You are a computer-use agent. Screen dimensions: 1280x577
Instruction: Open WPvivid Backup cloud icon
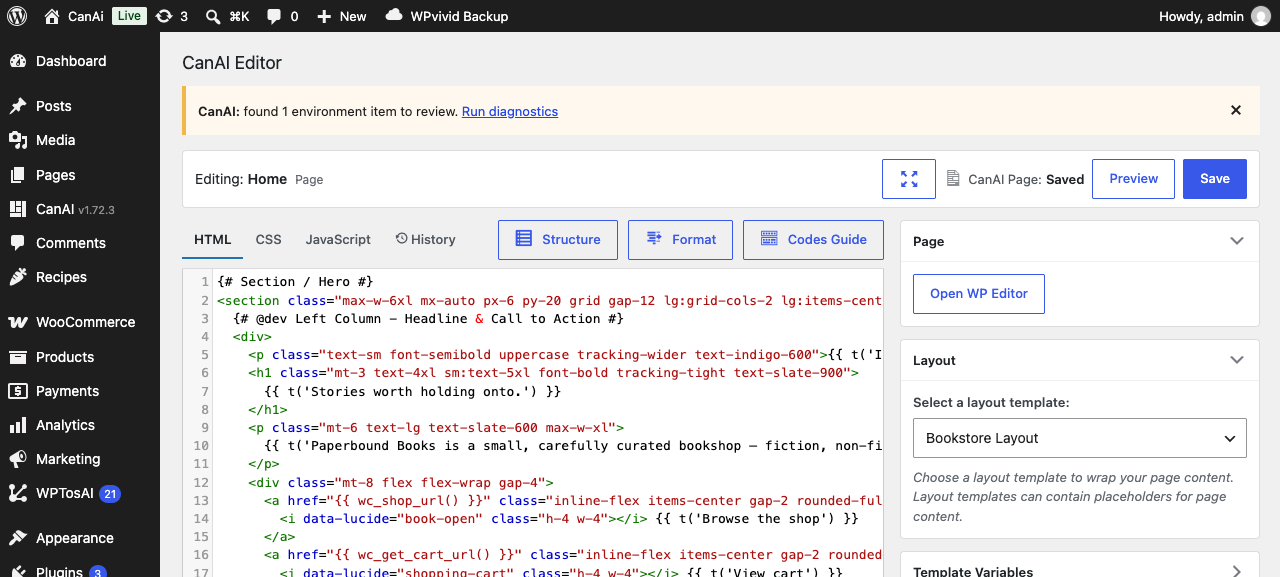click(x=394, y=16)
